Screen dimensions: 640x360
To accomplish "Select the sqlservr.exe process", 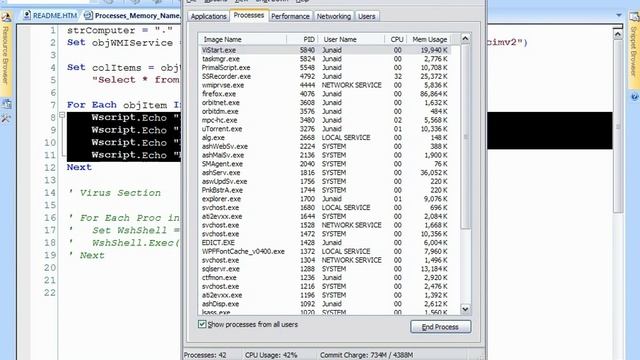I will click(x=325, y=269).
